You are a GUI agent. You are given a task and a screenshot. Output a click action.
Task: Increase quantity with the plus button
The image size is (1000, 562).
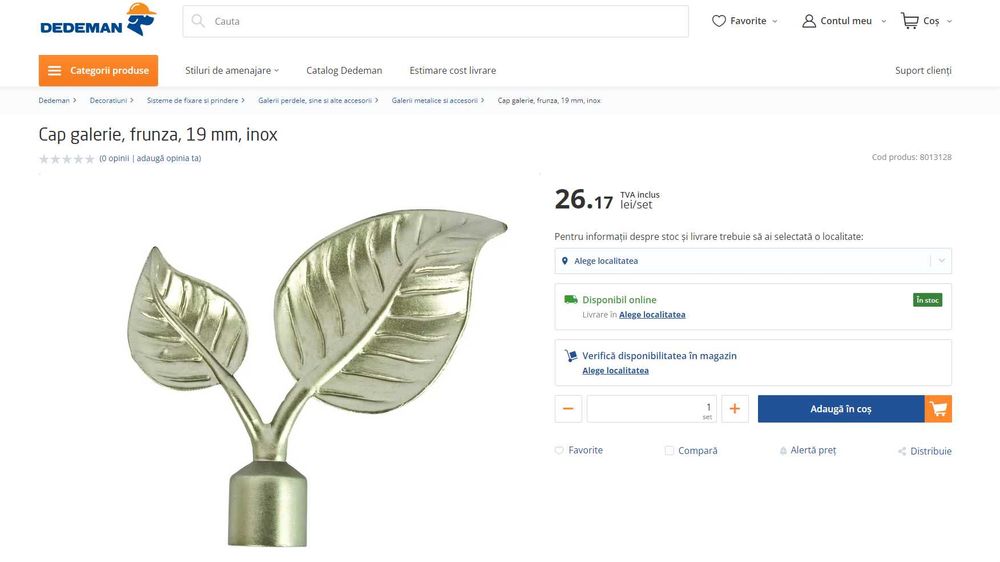(x=734, y=409)
